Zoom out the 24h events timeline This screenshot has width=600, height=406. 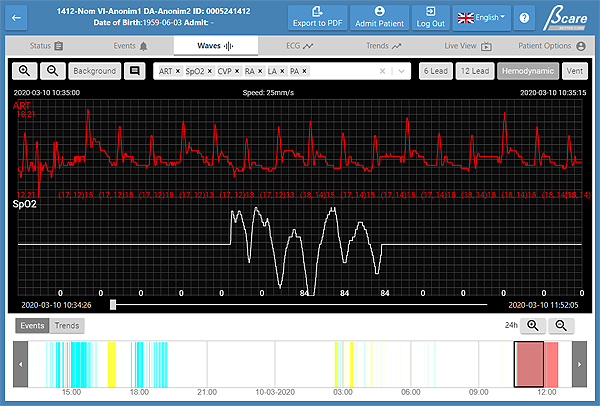coord(561,326)
